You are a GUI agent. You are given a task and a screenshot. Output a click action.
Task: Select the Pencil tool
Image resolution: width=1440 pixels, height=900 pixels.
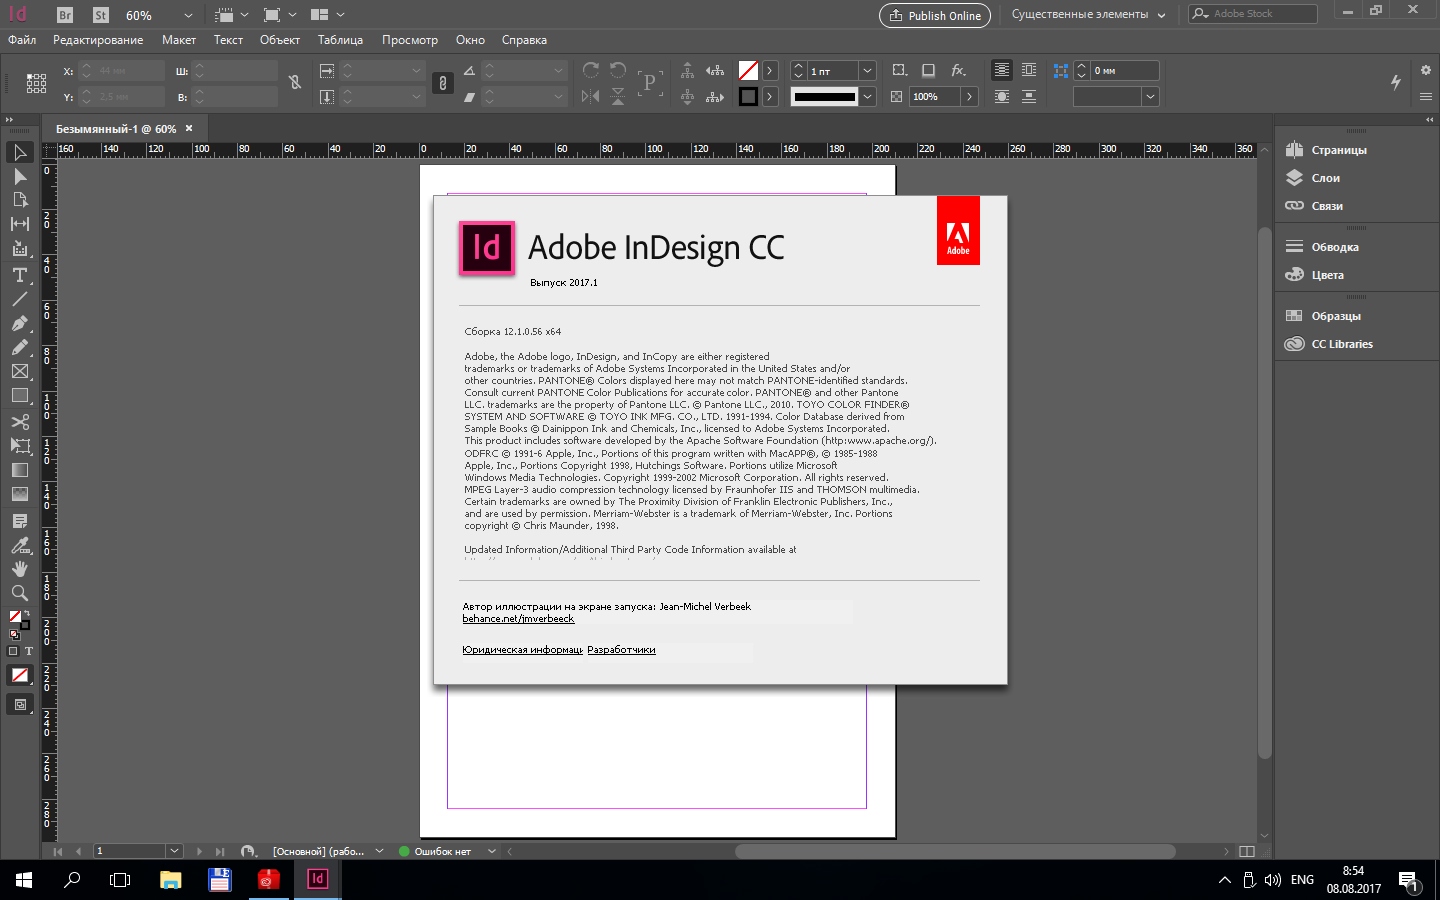[x=19, y=347]
